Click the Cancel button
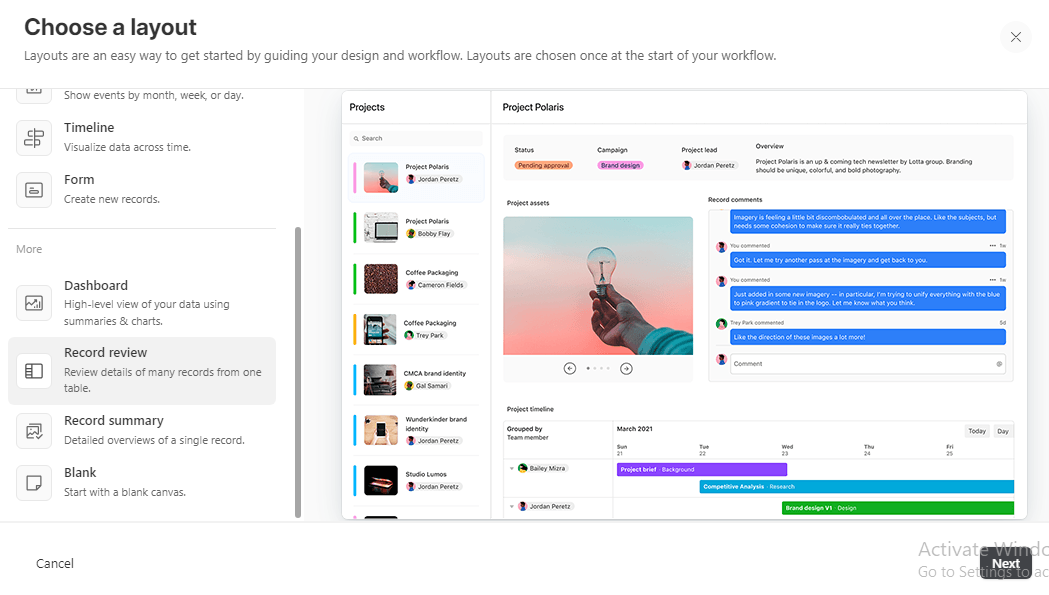This screenshot has width=1049, height=595. [x=54, y=563]
